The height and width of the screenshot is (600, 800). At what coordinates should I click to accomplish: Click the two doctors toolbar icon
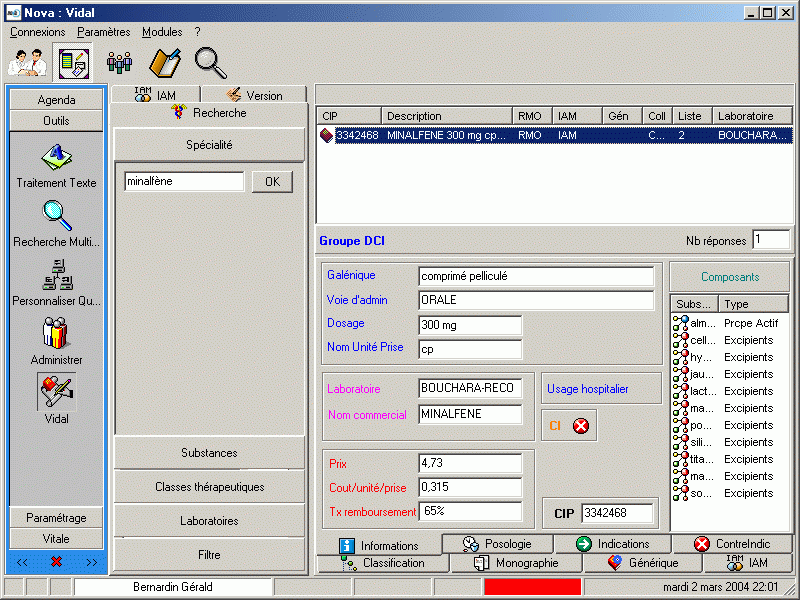point(28,62)
